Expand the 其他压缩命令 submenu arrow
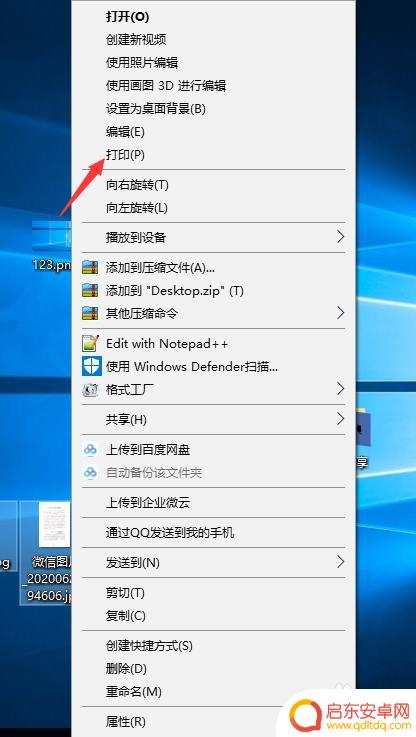 click(341, 313)
